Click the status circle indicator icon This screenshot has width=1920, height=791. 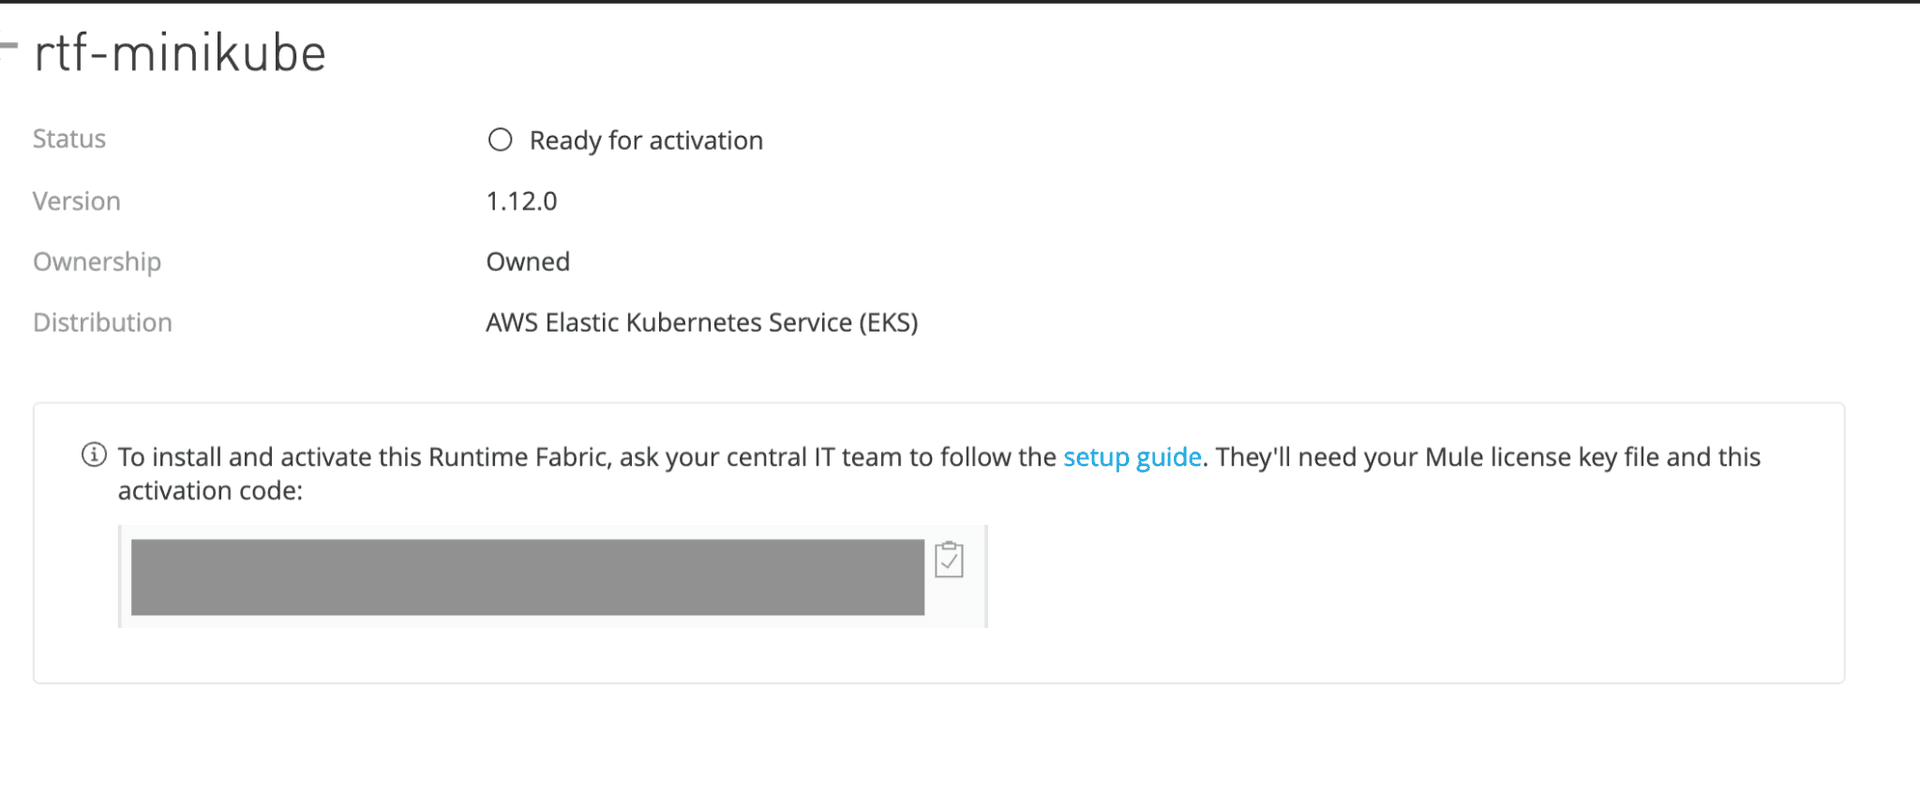pos(500,140)
